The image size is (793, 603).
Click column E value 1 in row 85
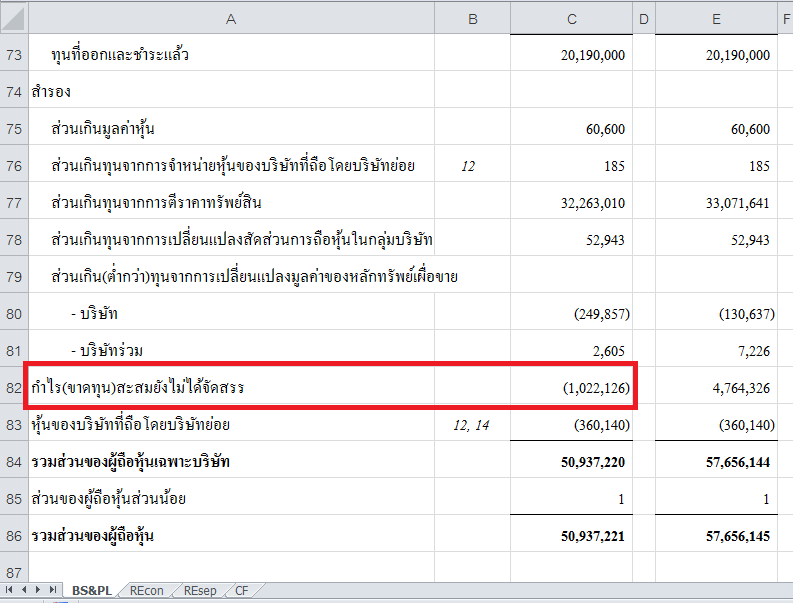[766, 499]
